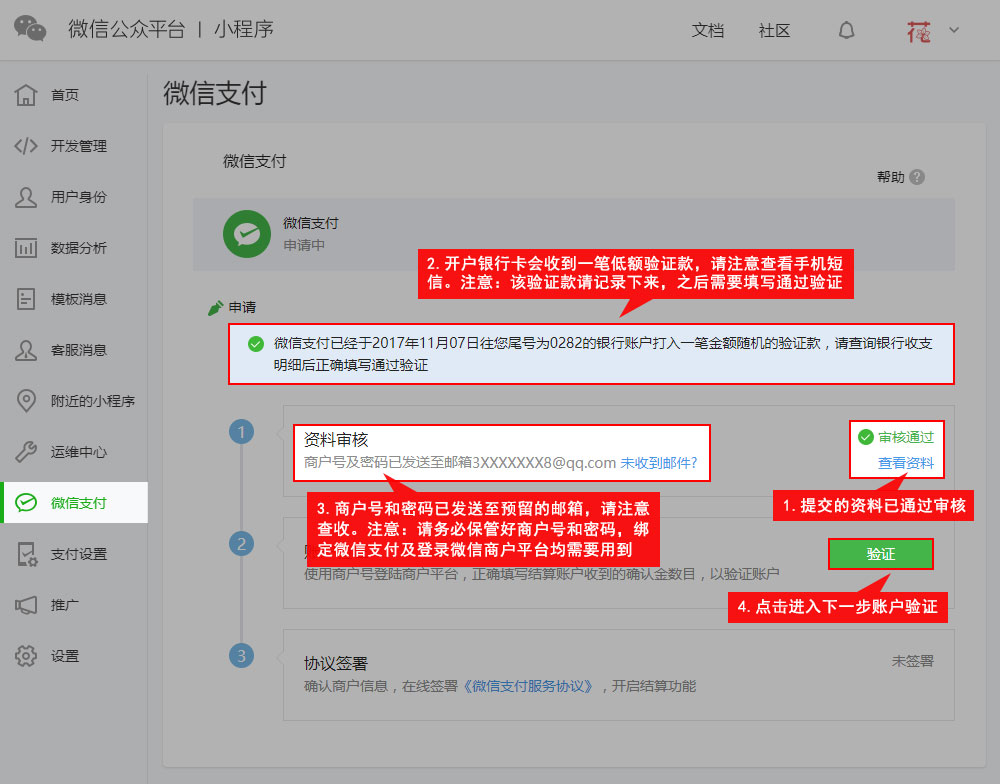Image resolution: width=1000 pixels, height=784 pixels.
Task: Open the notification bell icon
Action: (x=846, y=30)
